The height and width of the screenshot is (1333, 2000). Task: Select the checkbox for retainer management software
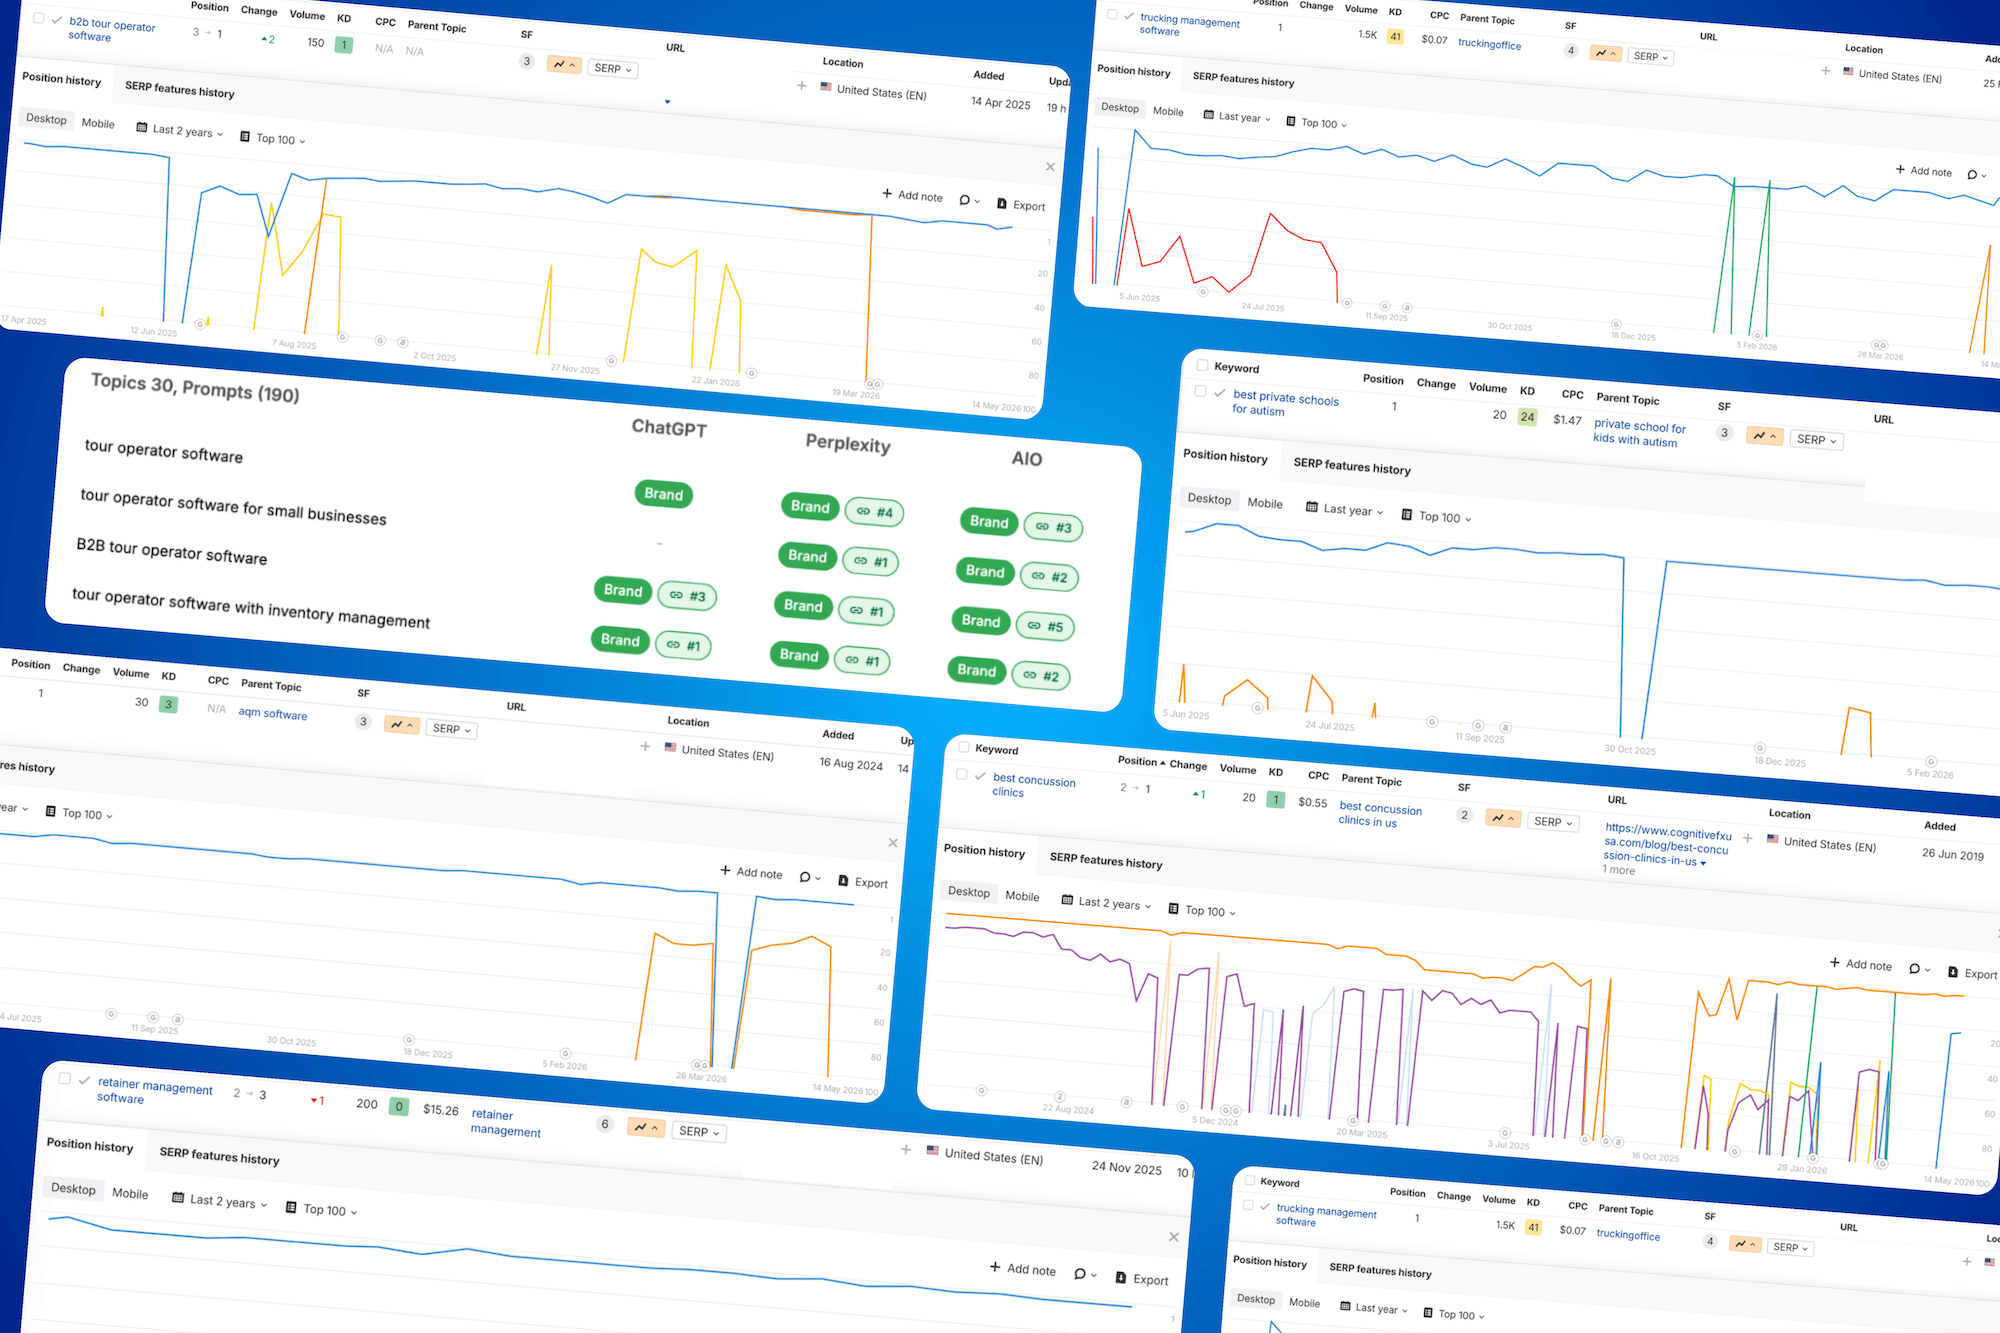pos(65,1078)
